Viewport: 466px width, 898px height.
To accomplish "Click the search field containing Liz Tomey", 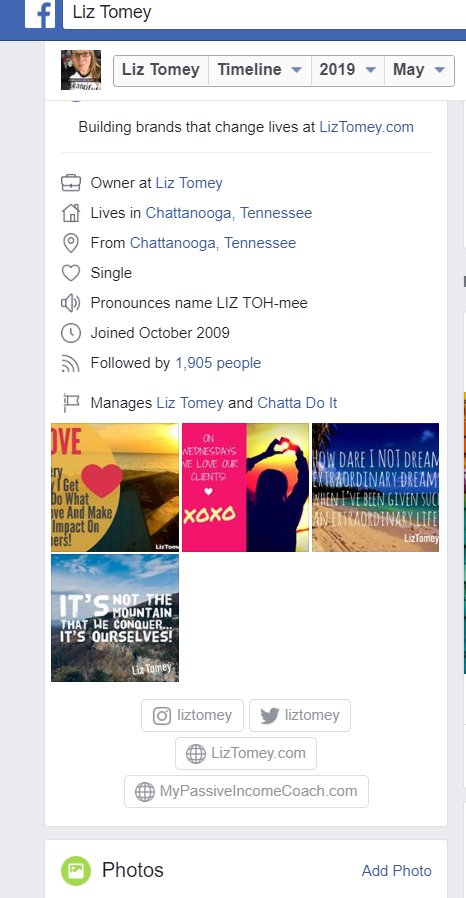I will pos(264,13).
